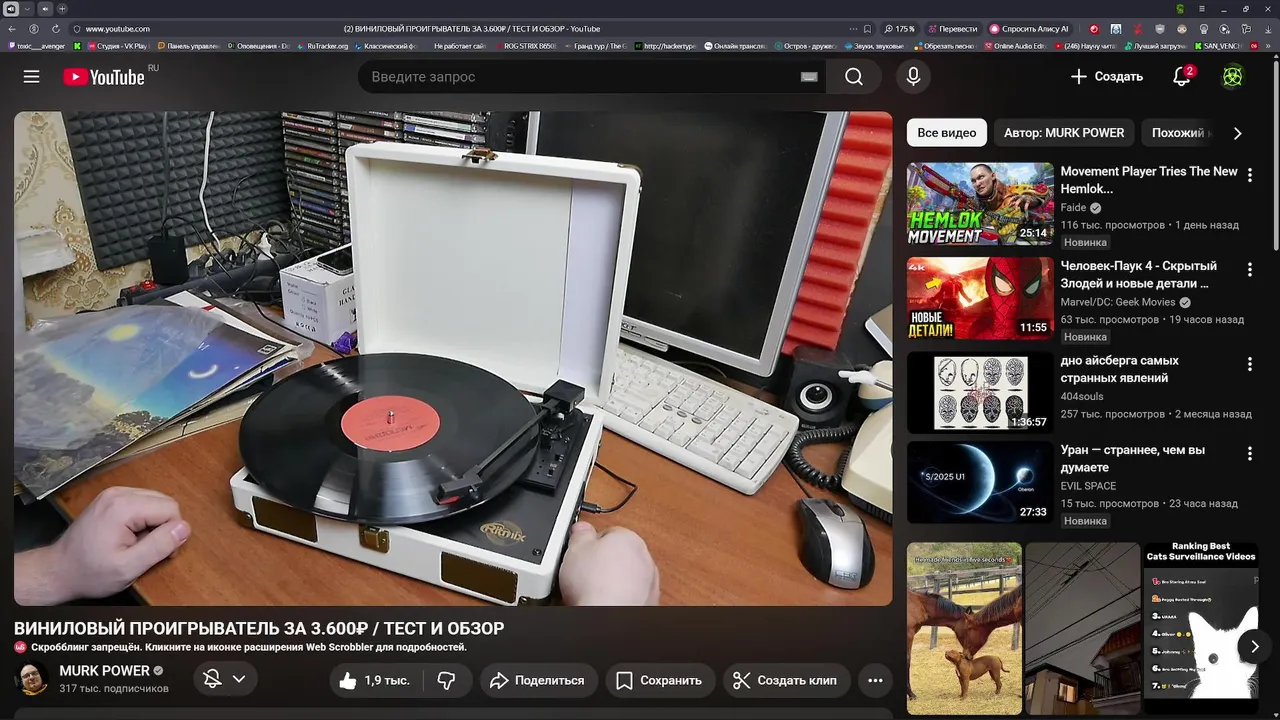This screenshot has height=720, width=1280.
Task: Open the YouTube hamburger guide menu
Action: tap(32, 77)
